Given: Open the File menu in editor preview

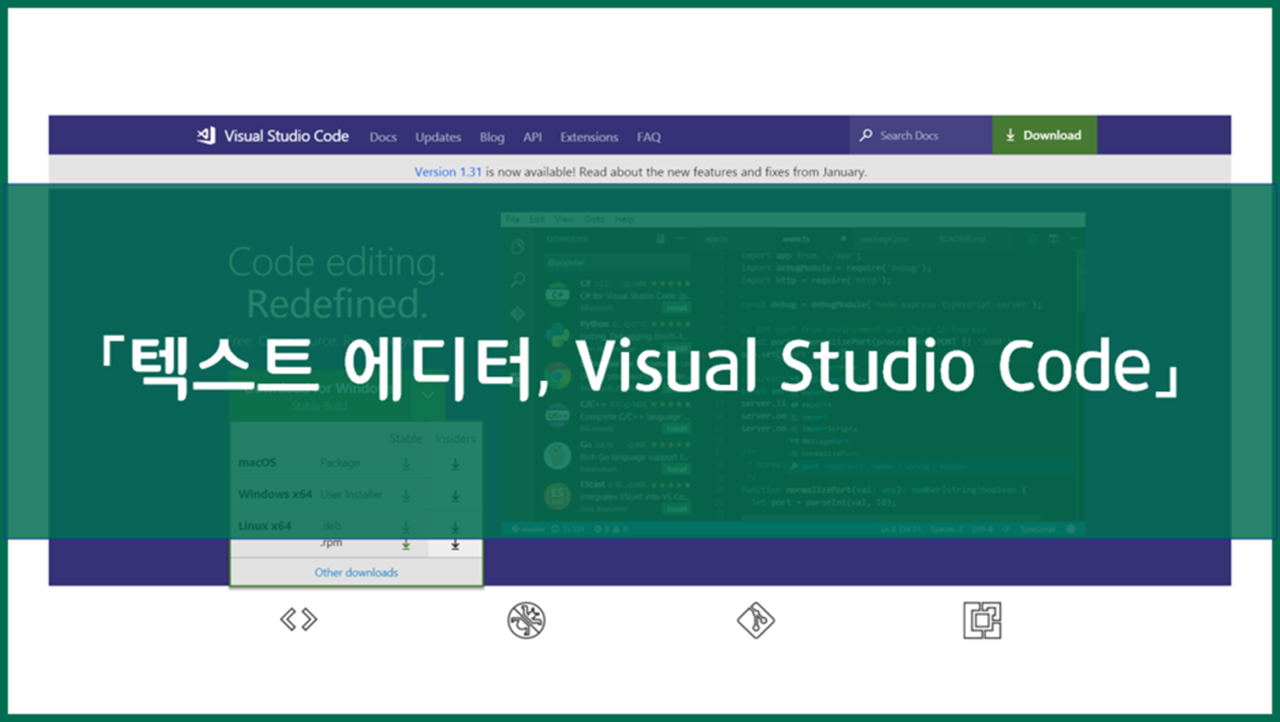Looking at the screenshot, I should 513,219.
